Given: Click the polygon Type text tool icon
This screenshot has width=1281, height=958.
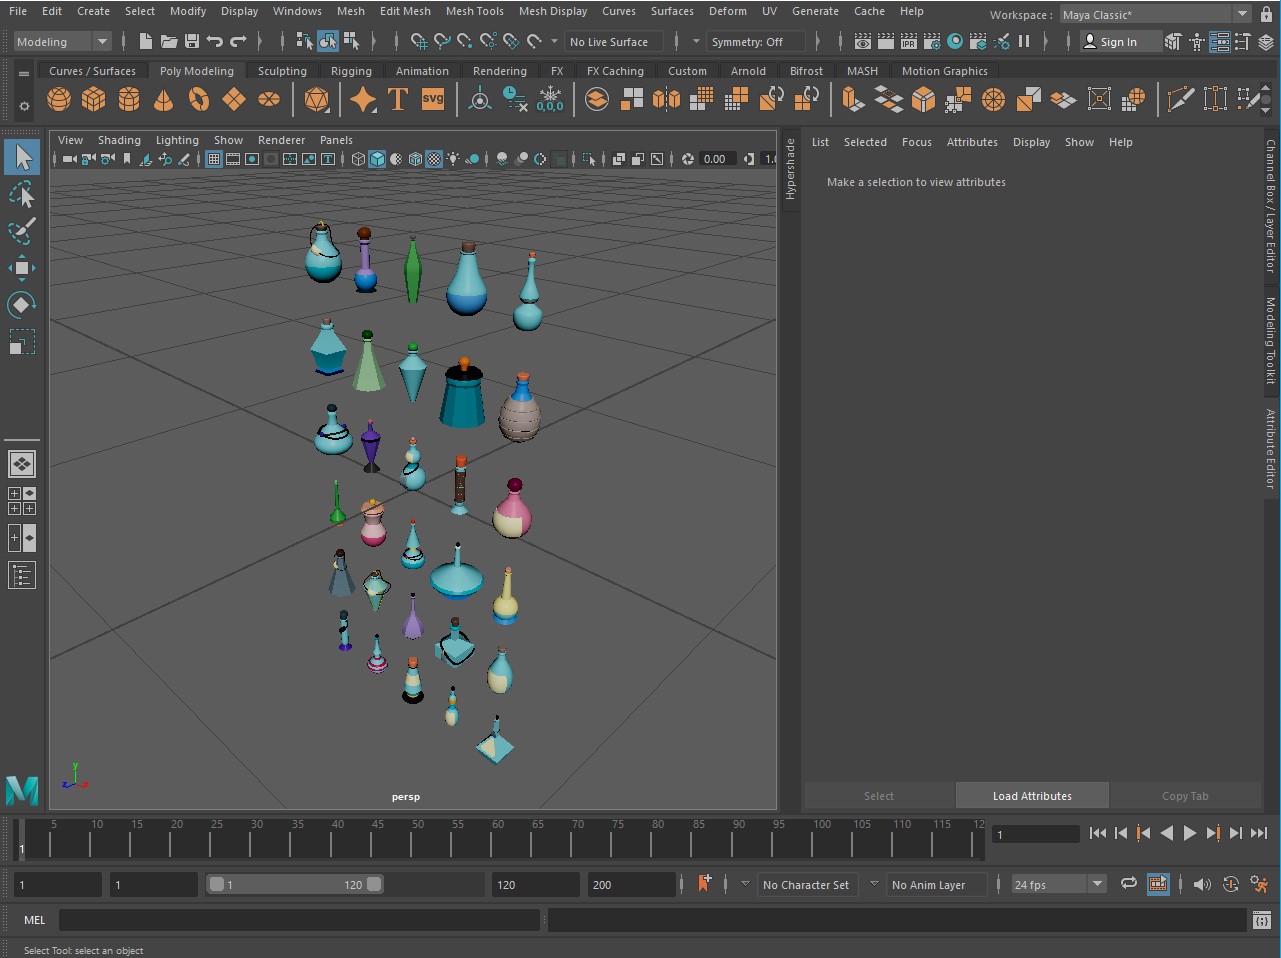Looking at the screenshot, I should pyautogui.click(x=397, y=99).
